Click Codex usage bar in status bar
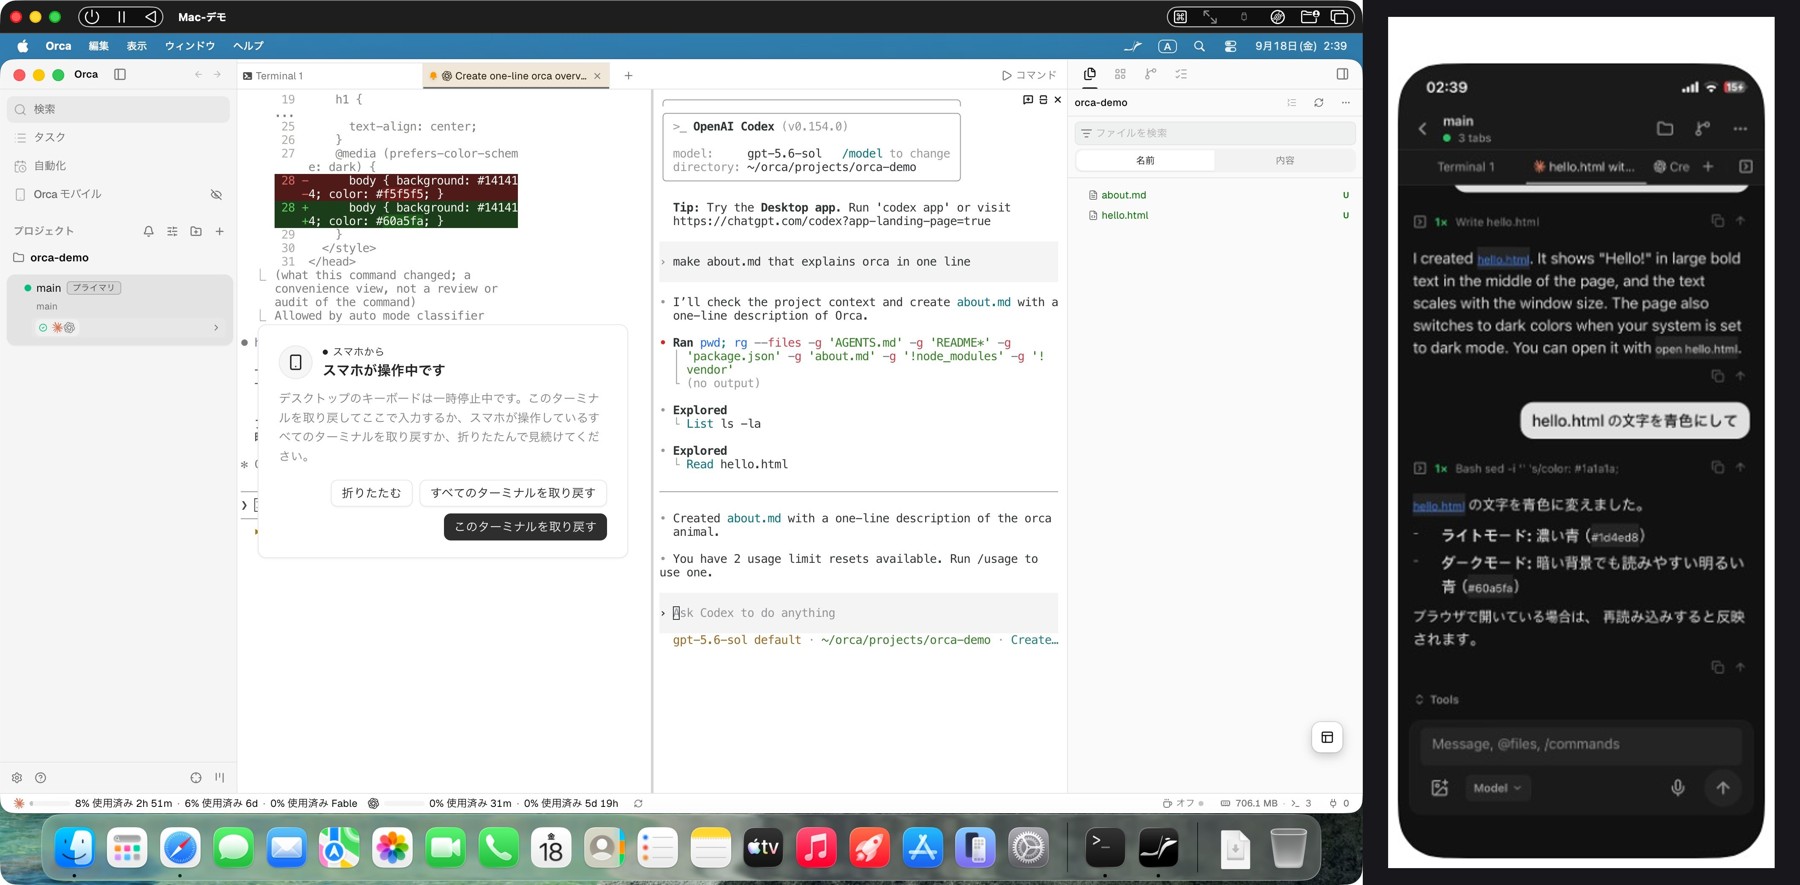This screenshot has height=885, width=1800. point(493,803)
